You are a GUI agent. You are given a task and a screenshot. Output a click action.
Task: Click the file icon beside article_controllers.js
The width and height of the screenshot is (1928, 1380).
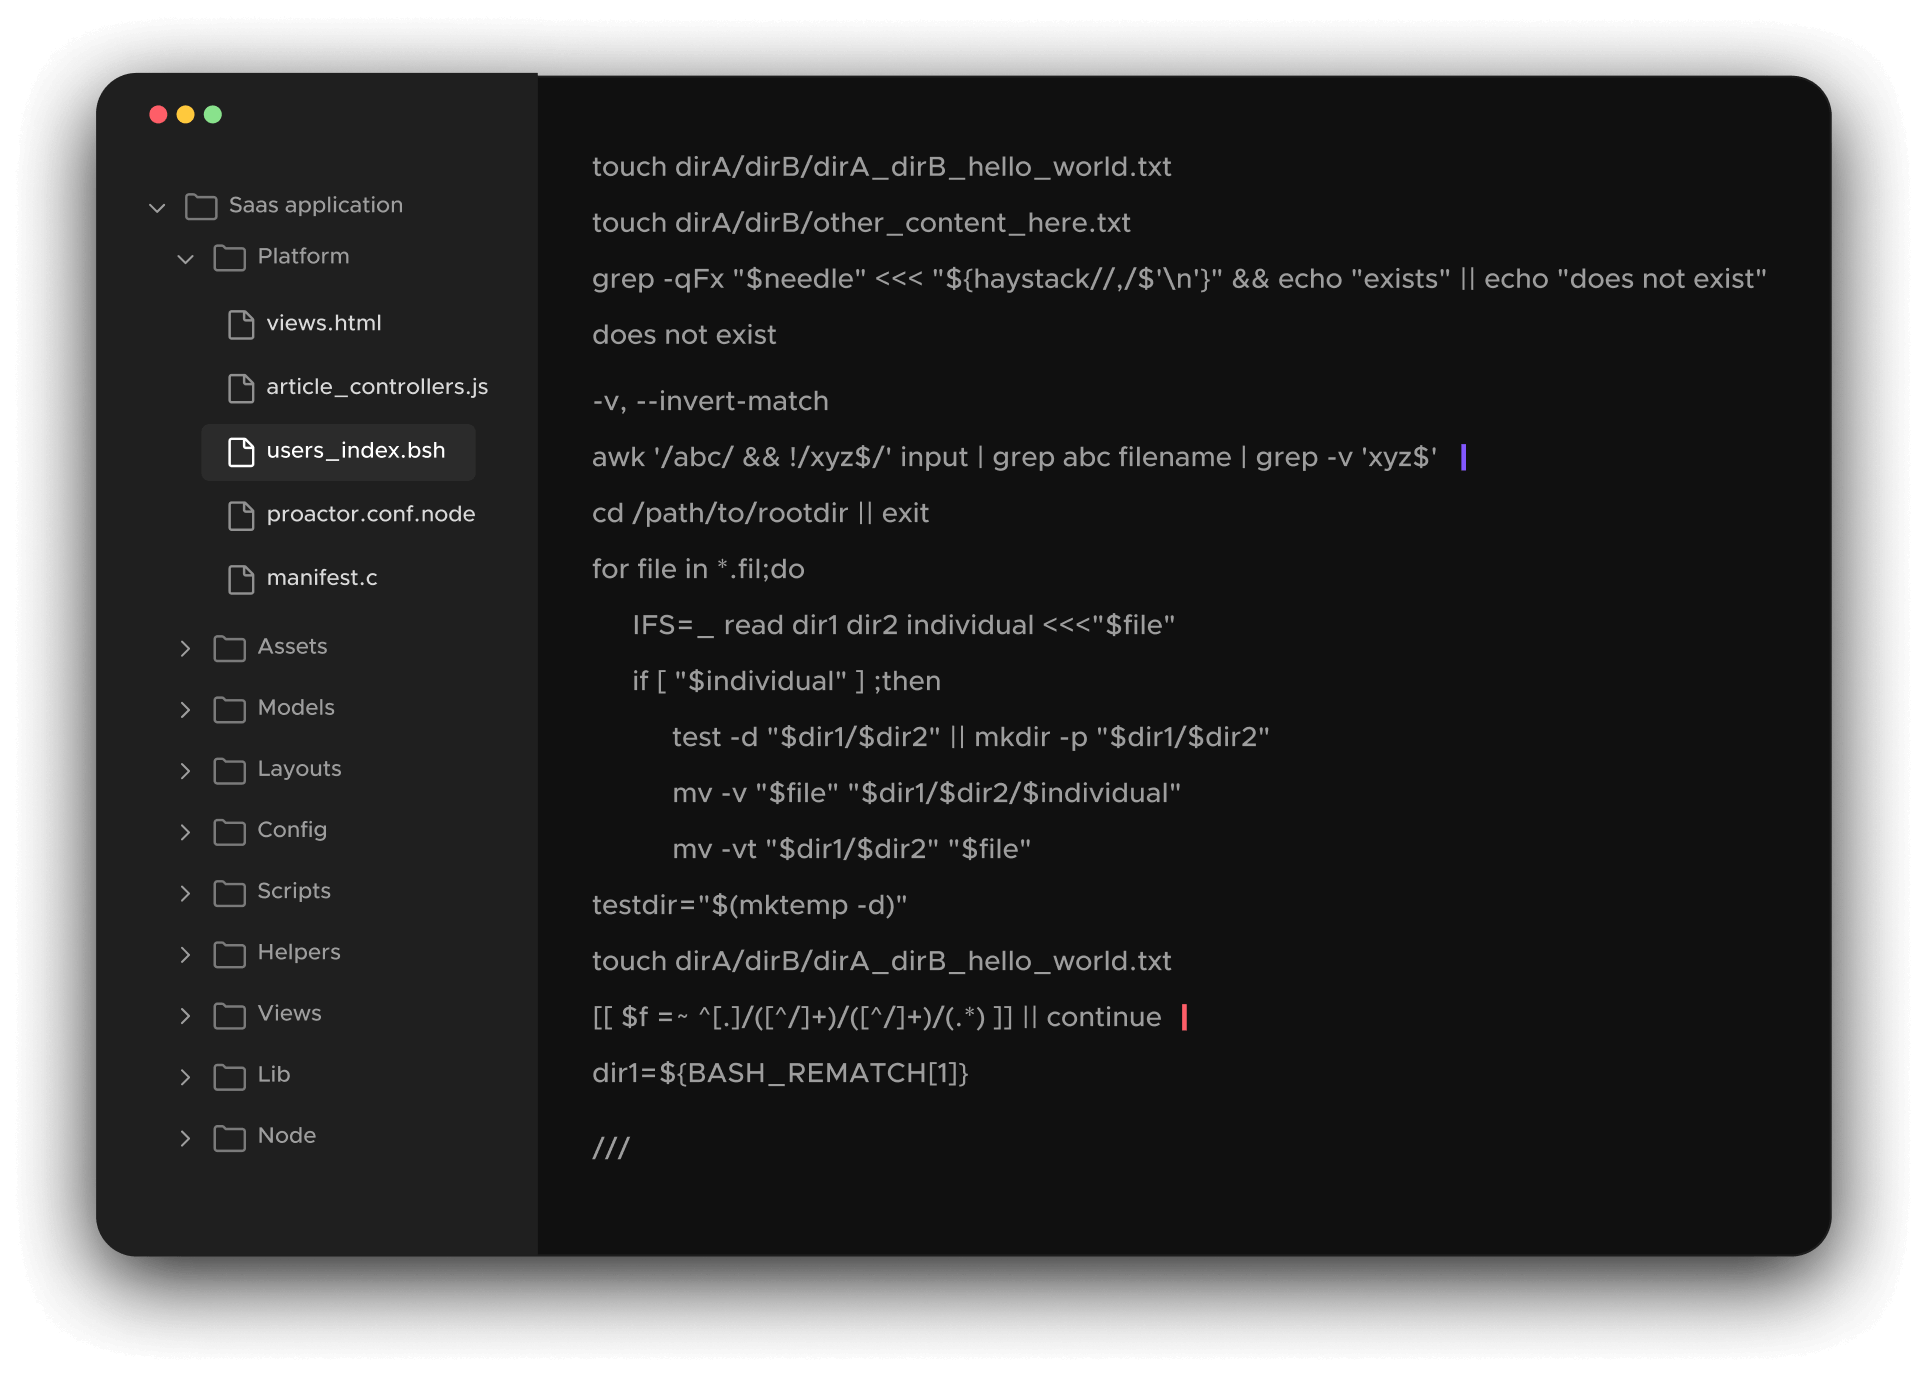click(240, 388)
